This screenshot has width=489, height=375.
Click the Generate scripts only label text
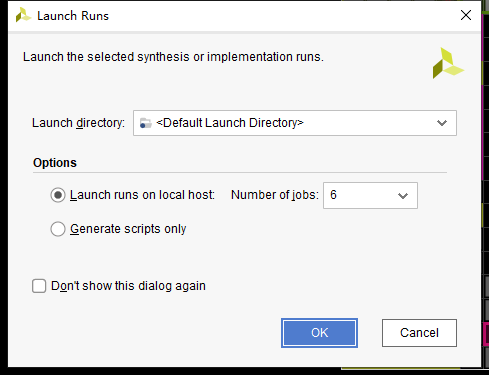tap(128, 229)
